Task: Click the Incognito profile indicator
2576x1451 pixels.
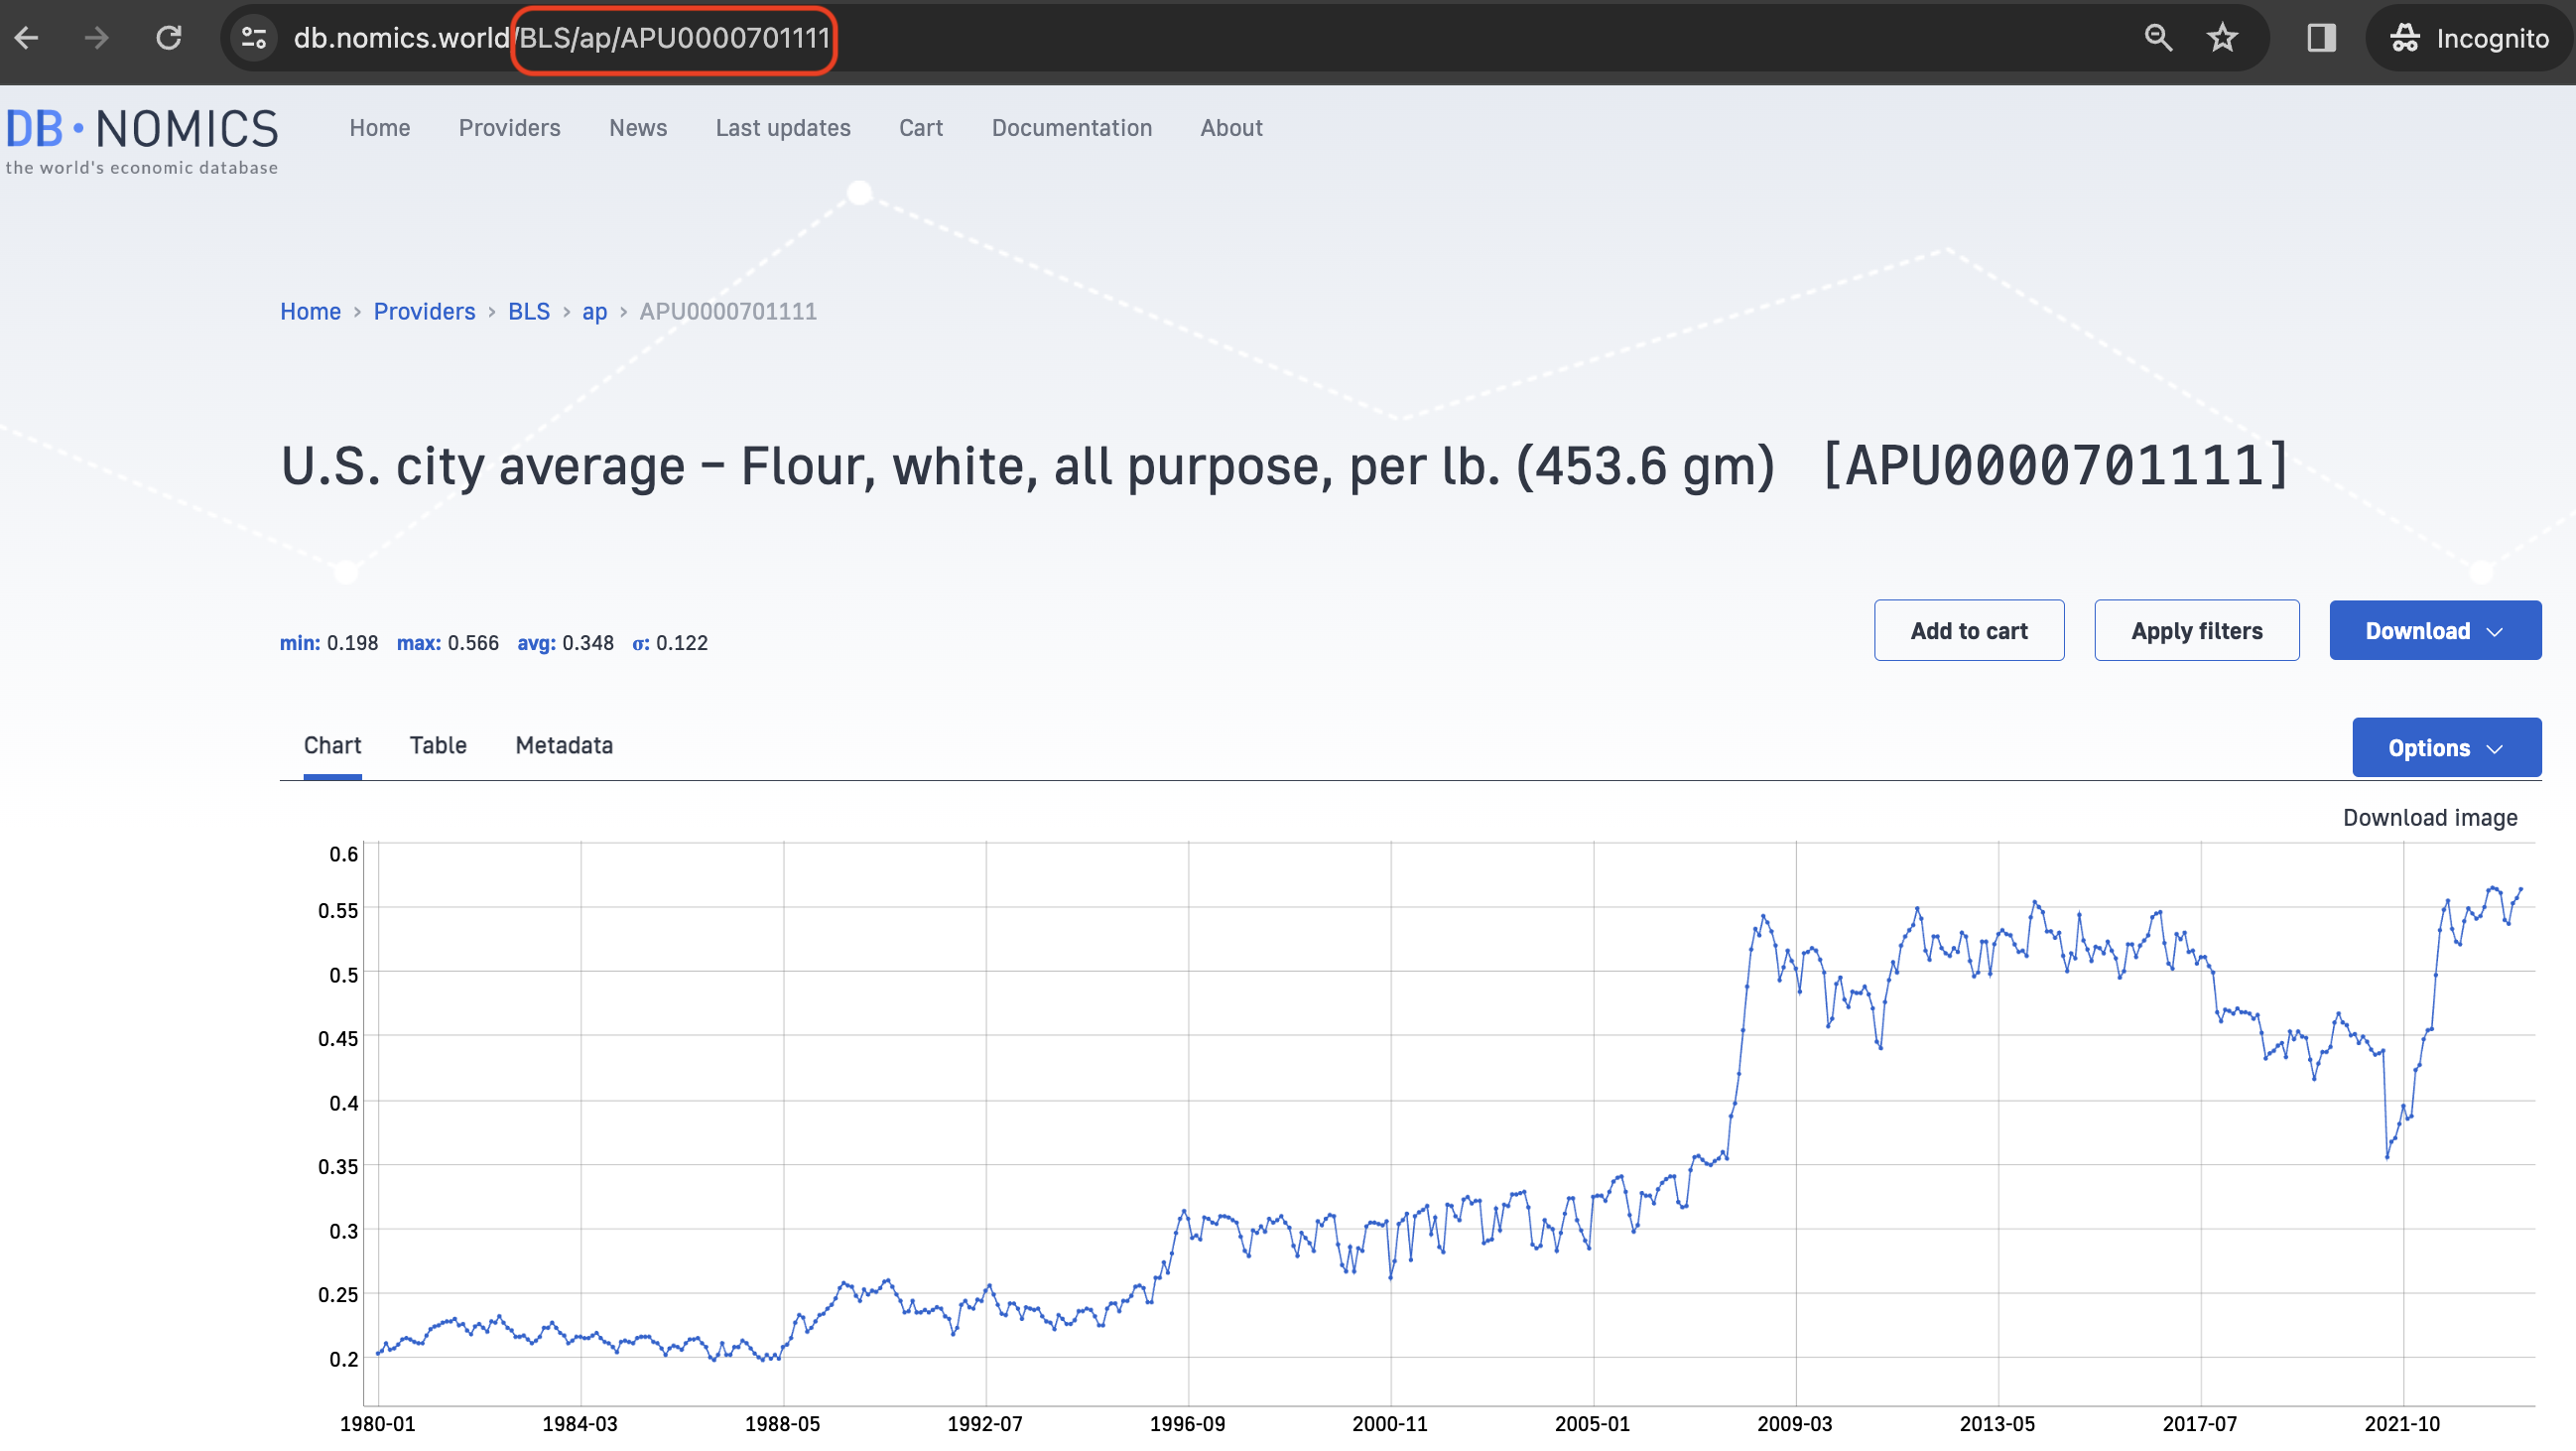Action: (2469, 38)
